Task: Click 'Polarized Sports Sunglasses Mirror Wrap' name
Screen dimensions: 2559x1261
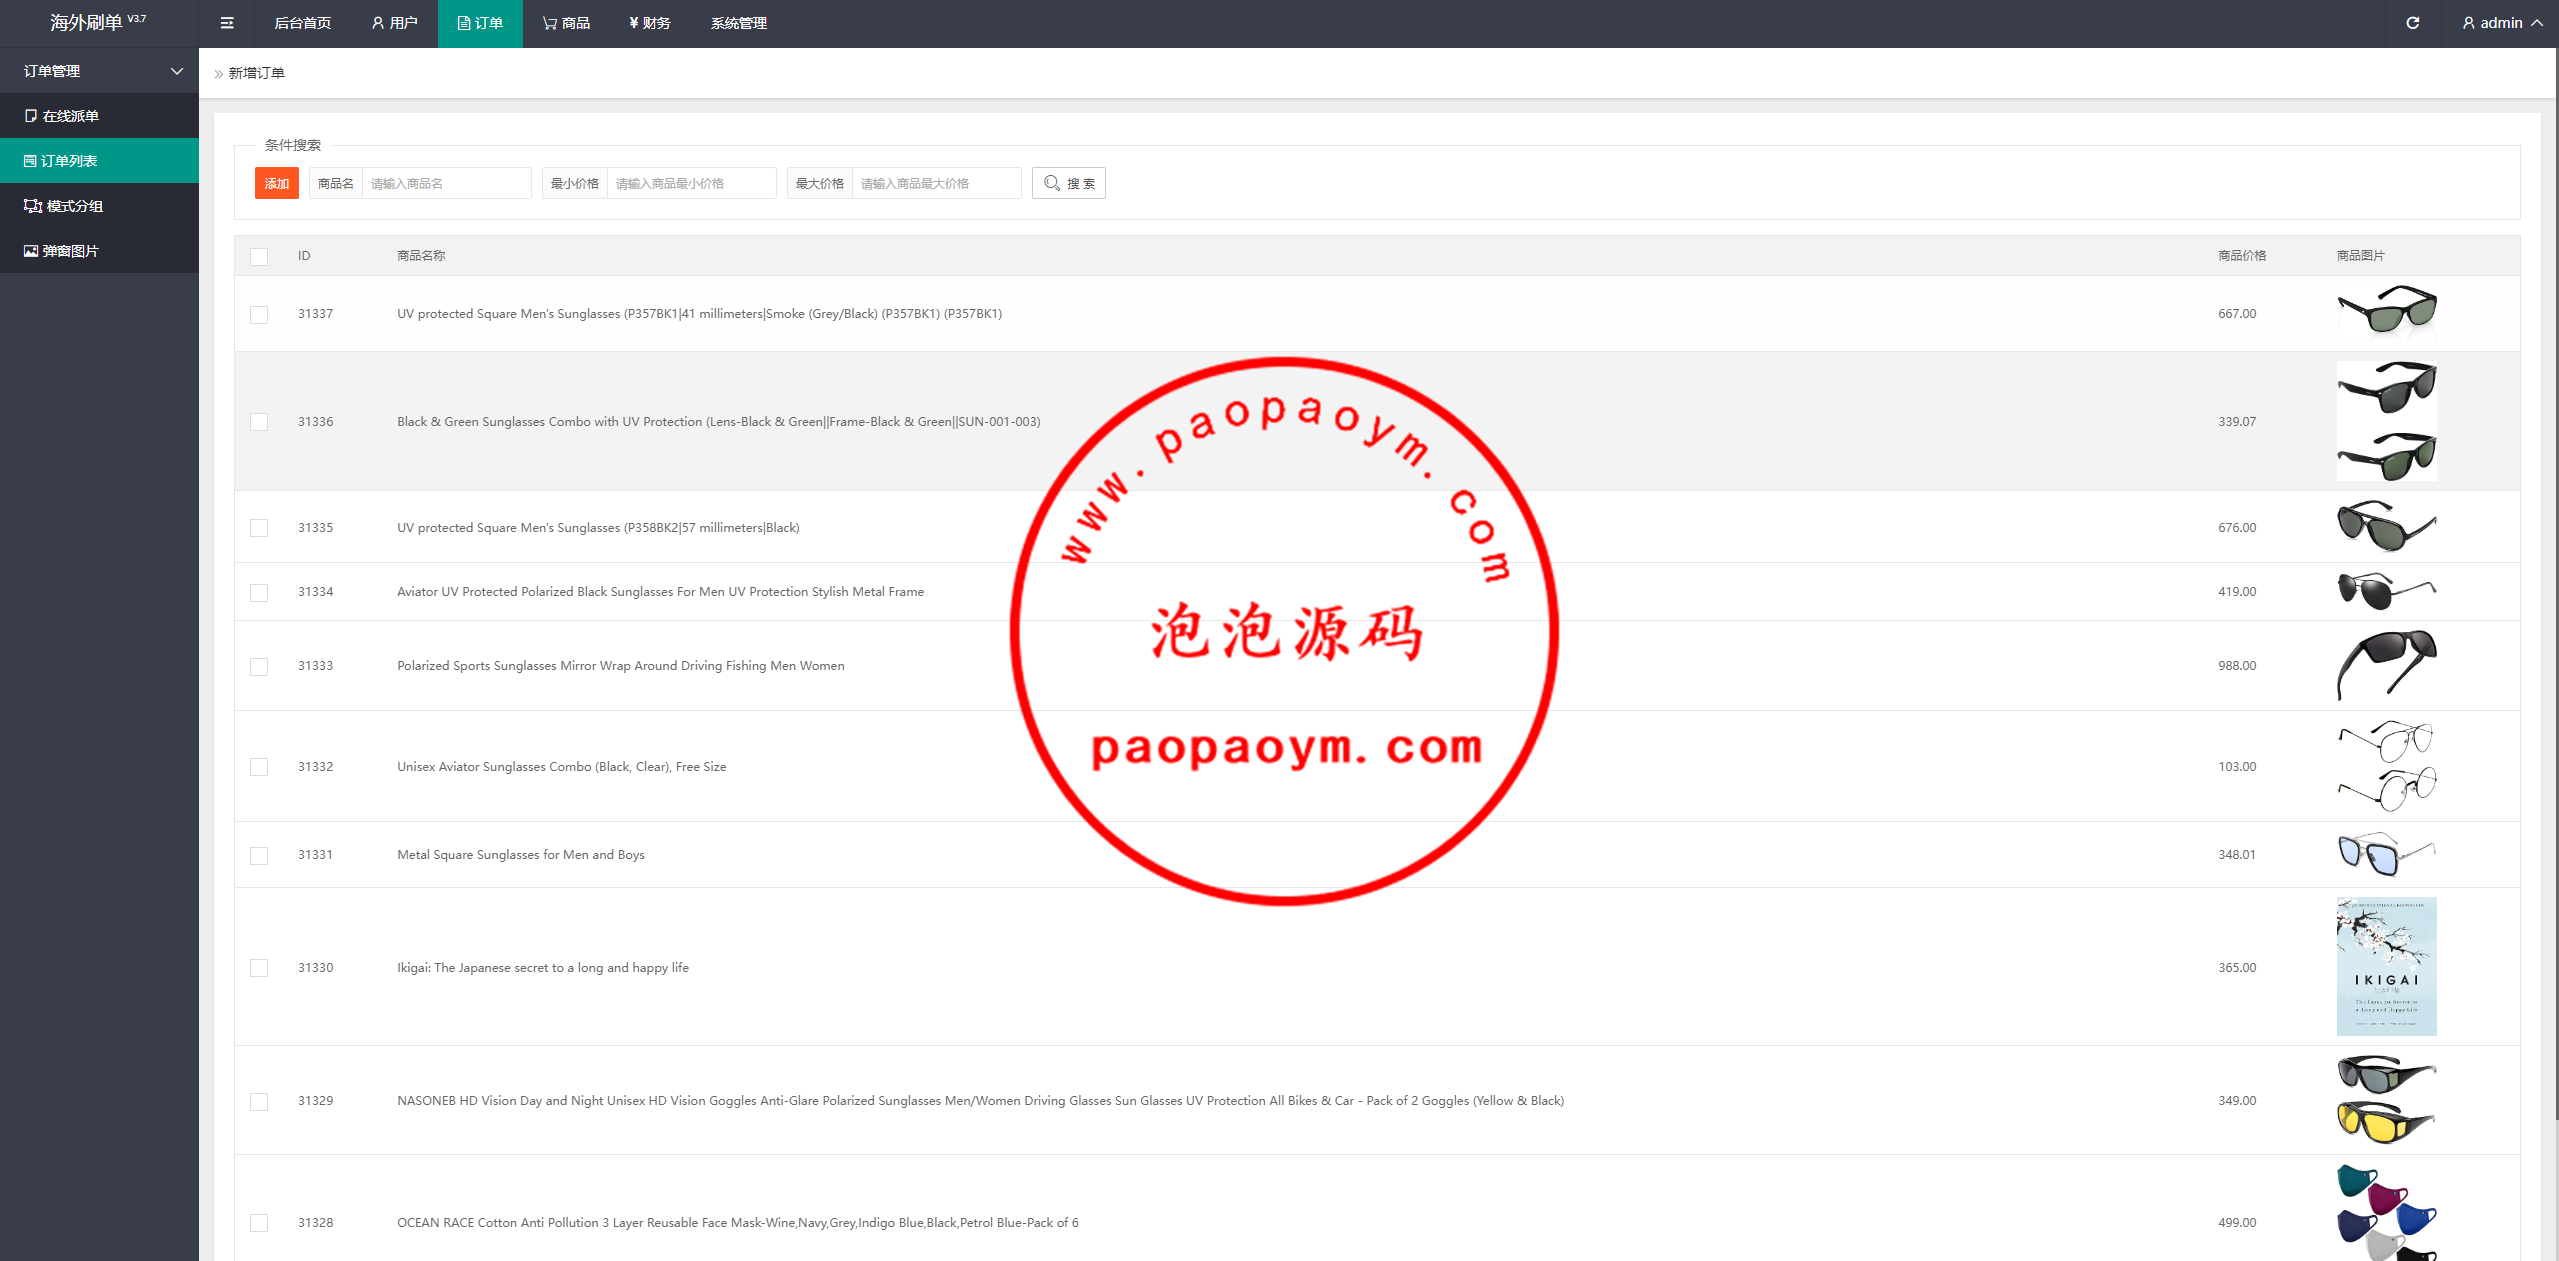Action: (621, 666)
